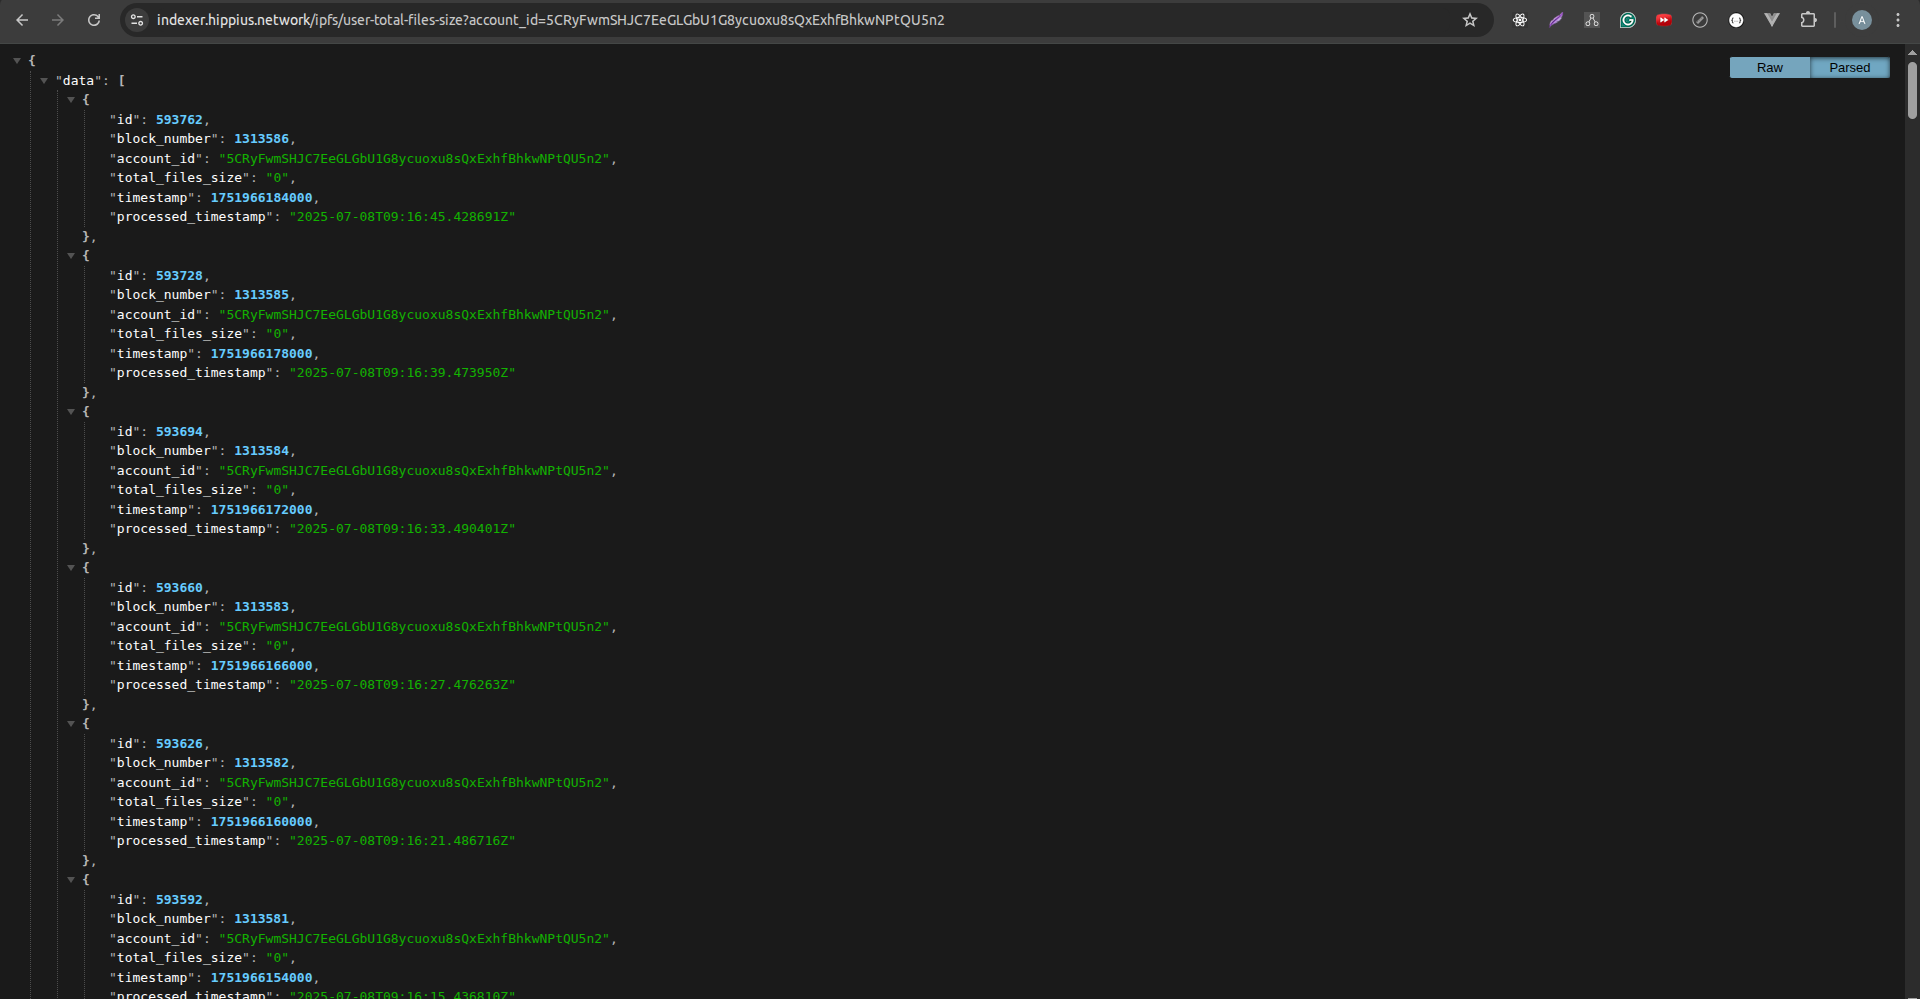This screenshot has width=1920, height=999.
Task: Collapse the object with id 593660
Action: click(71, 568)
